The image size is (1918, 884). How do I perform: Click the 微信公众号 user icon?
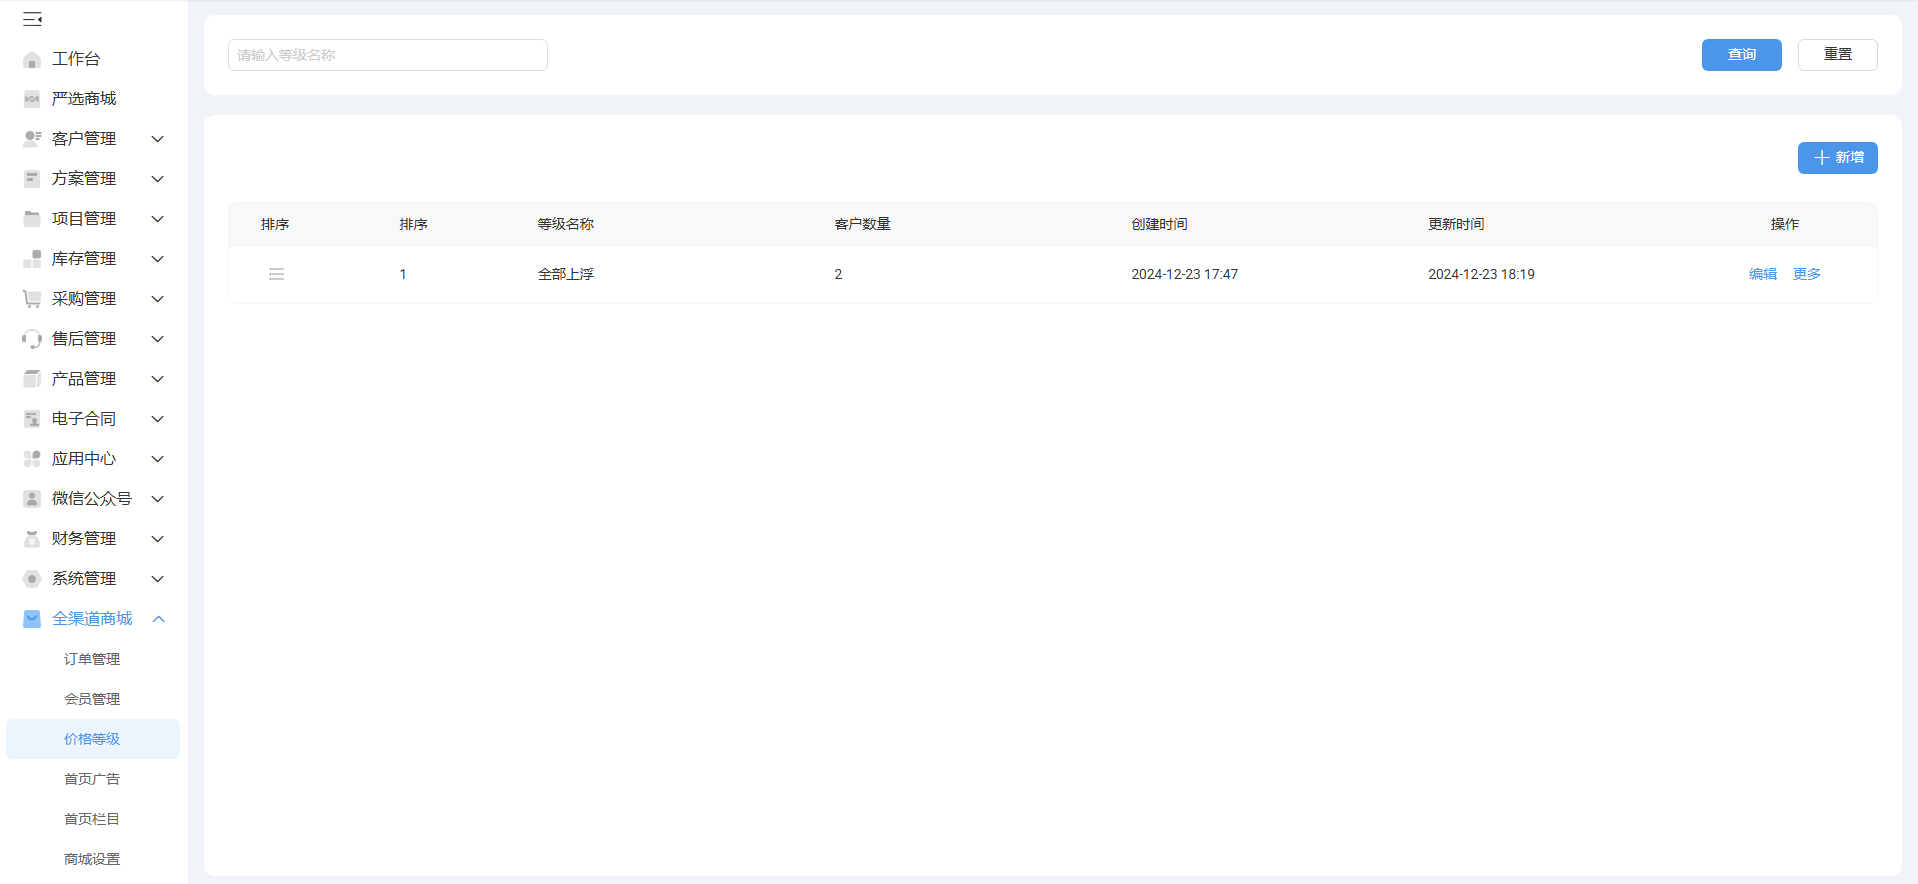pos(32,499)
